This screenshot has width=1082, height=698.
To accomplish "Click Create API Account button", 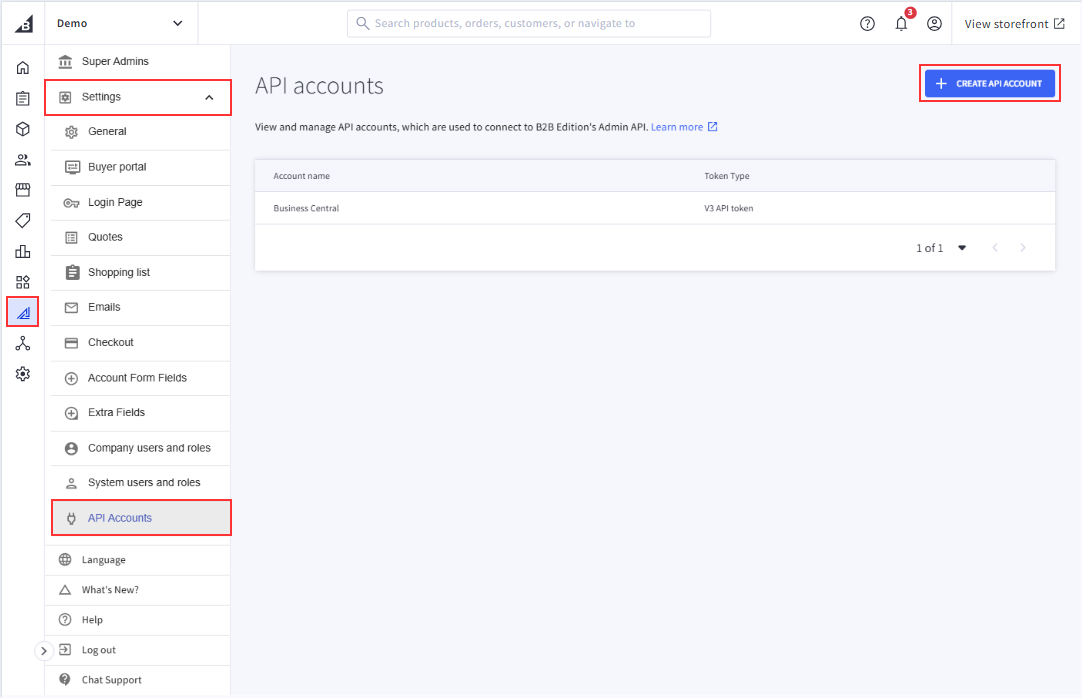I will (x=990, y=83).
